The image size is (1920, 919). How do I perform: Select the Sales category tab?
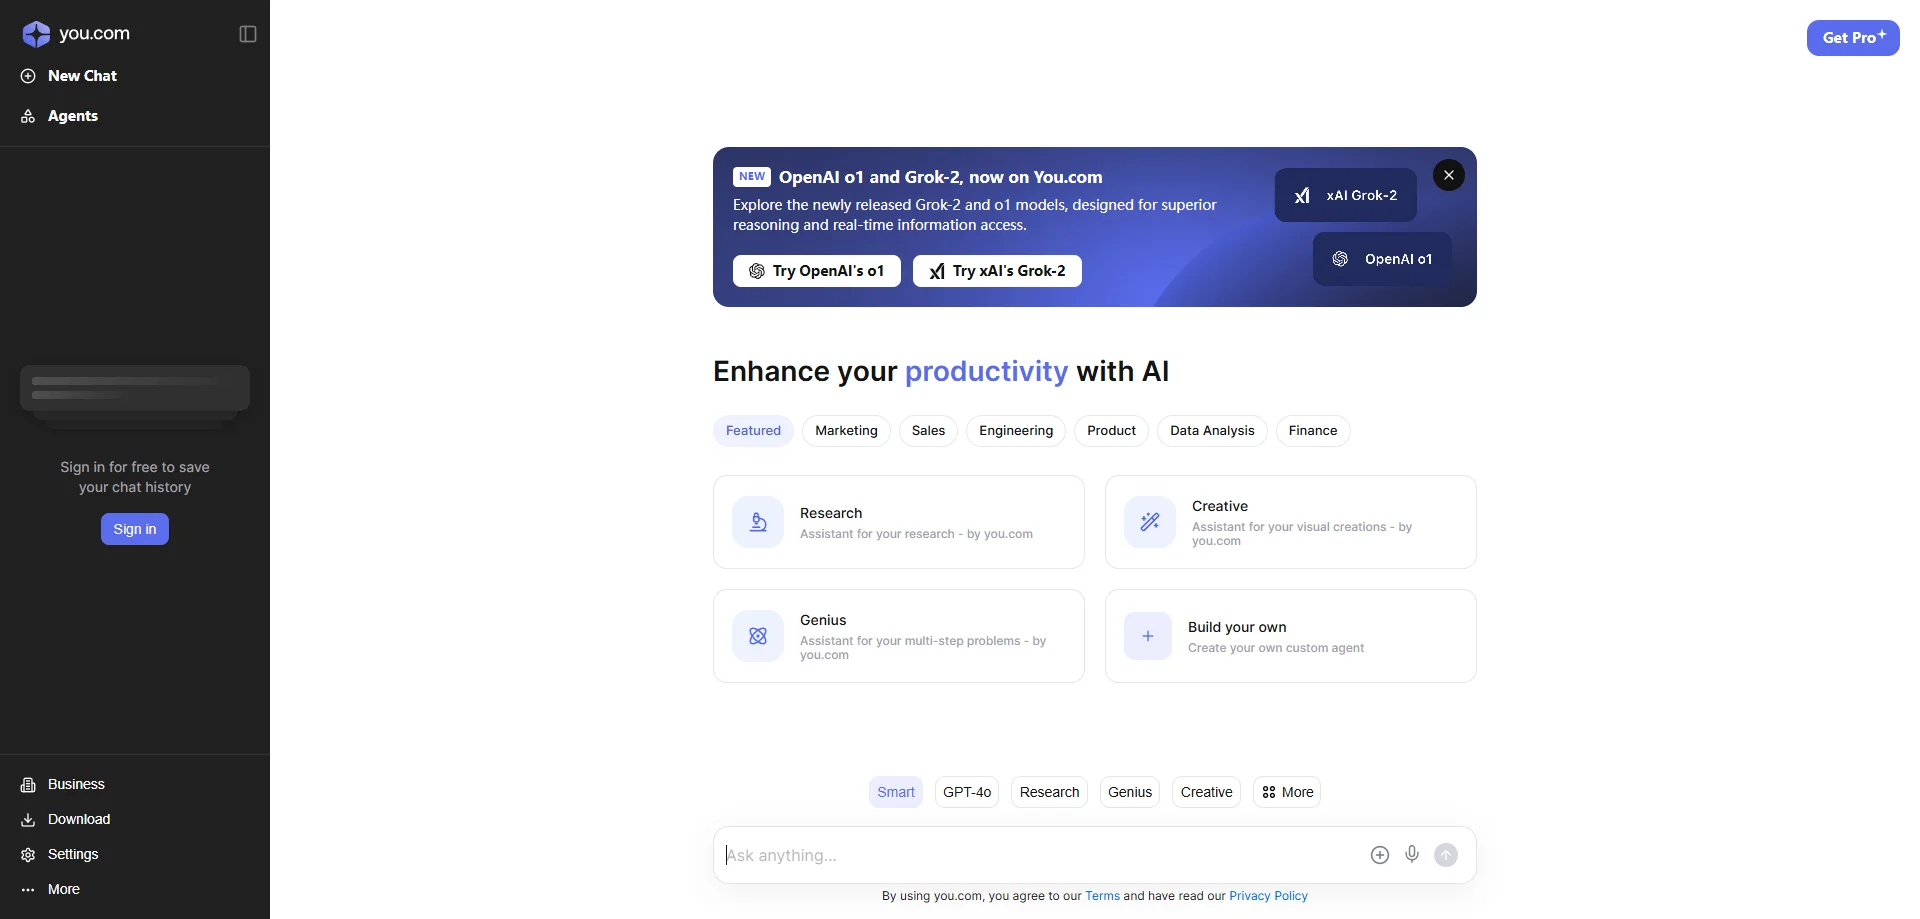coord(928,431)
